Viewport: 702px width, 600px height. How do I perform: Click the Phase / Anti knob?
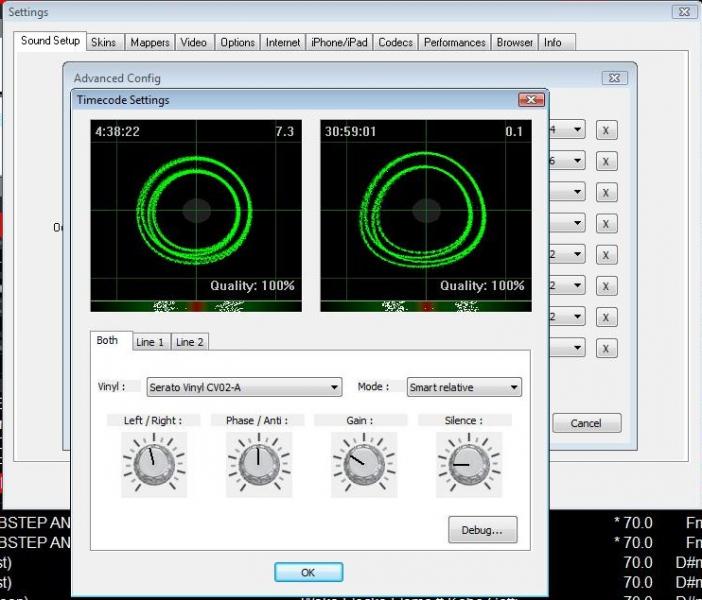pyautogui.click(x=258, y=465)
